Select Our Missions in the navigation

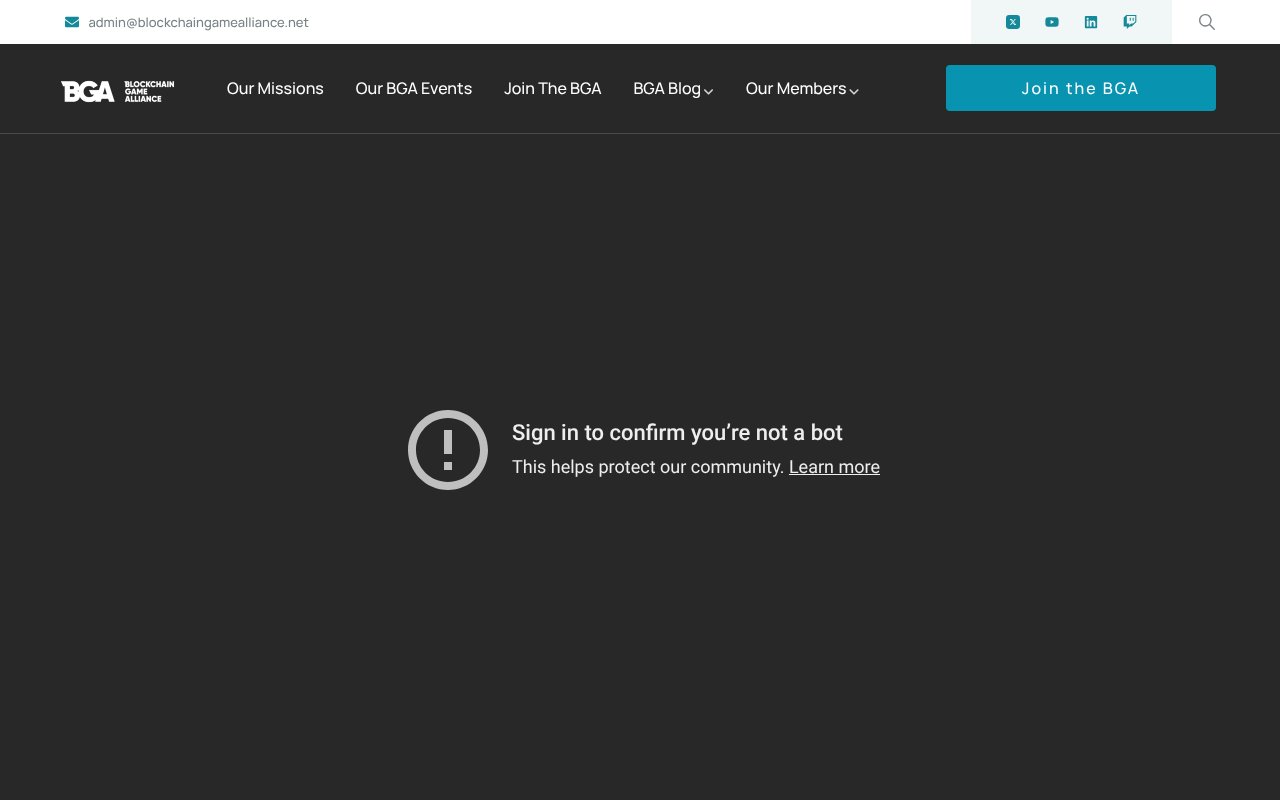click(275, 88)
